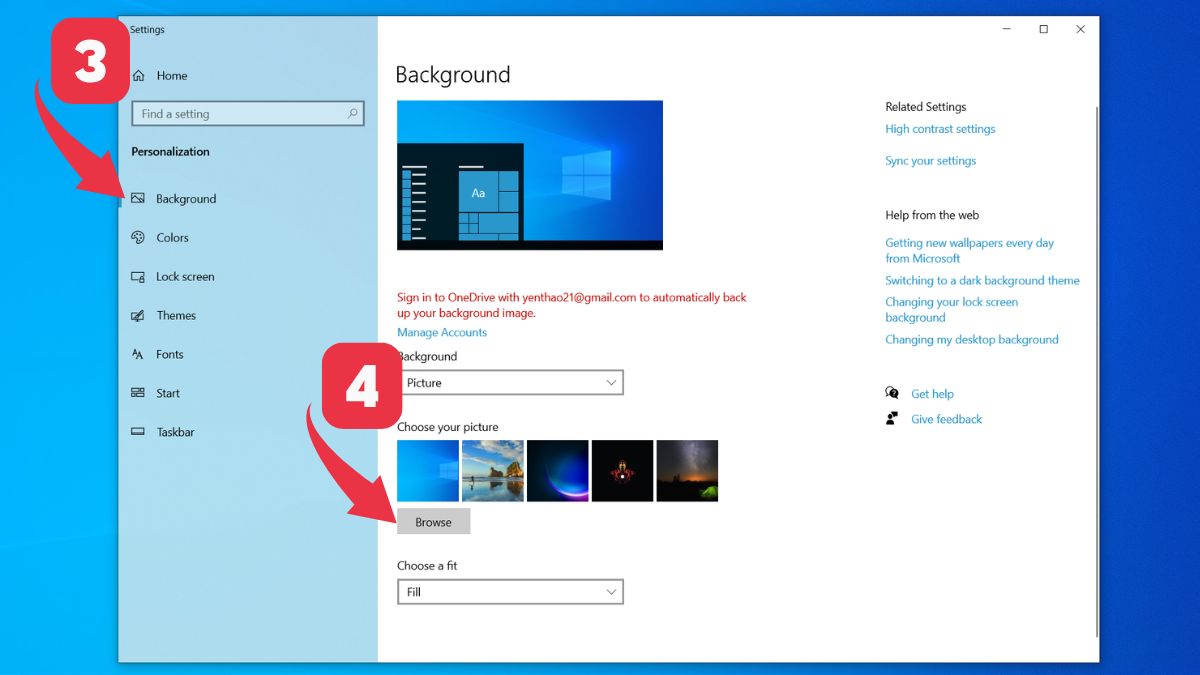Minimize the Settings window
The height and width of the screenshot is (675, 1200).
[1006, 30]
